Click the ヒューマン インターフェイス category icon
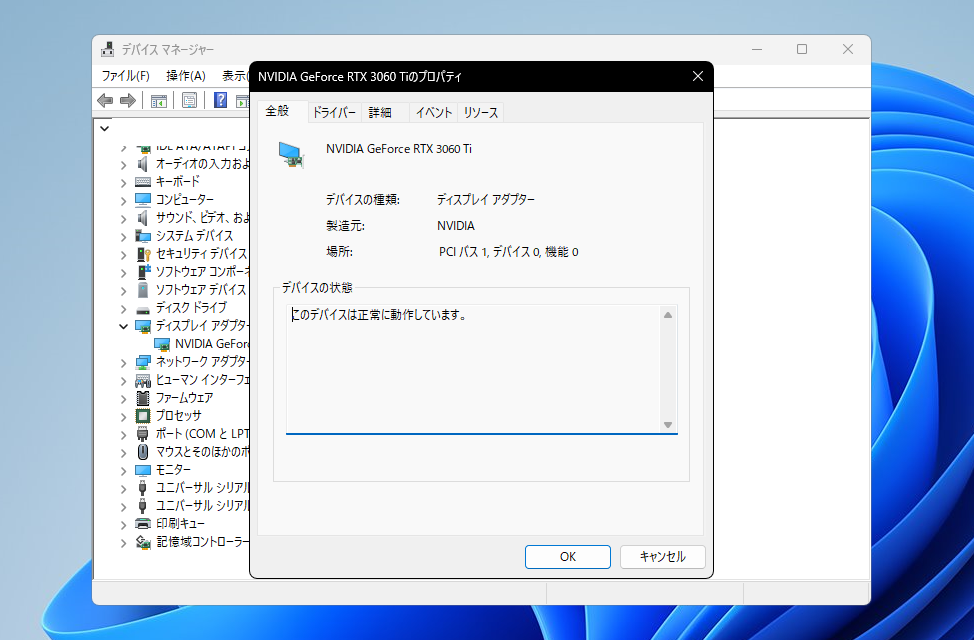 pos(143,380)
